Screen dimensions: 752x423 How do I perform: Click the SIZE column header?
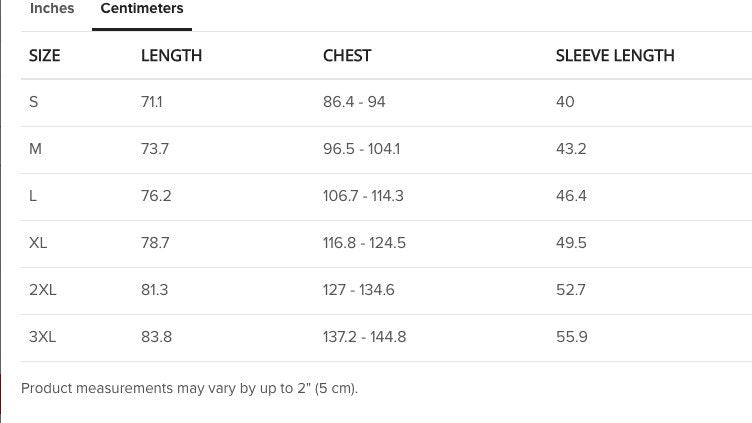click(x=45, y=56)
